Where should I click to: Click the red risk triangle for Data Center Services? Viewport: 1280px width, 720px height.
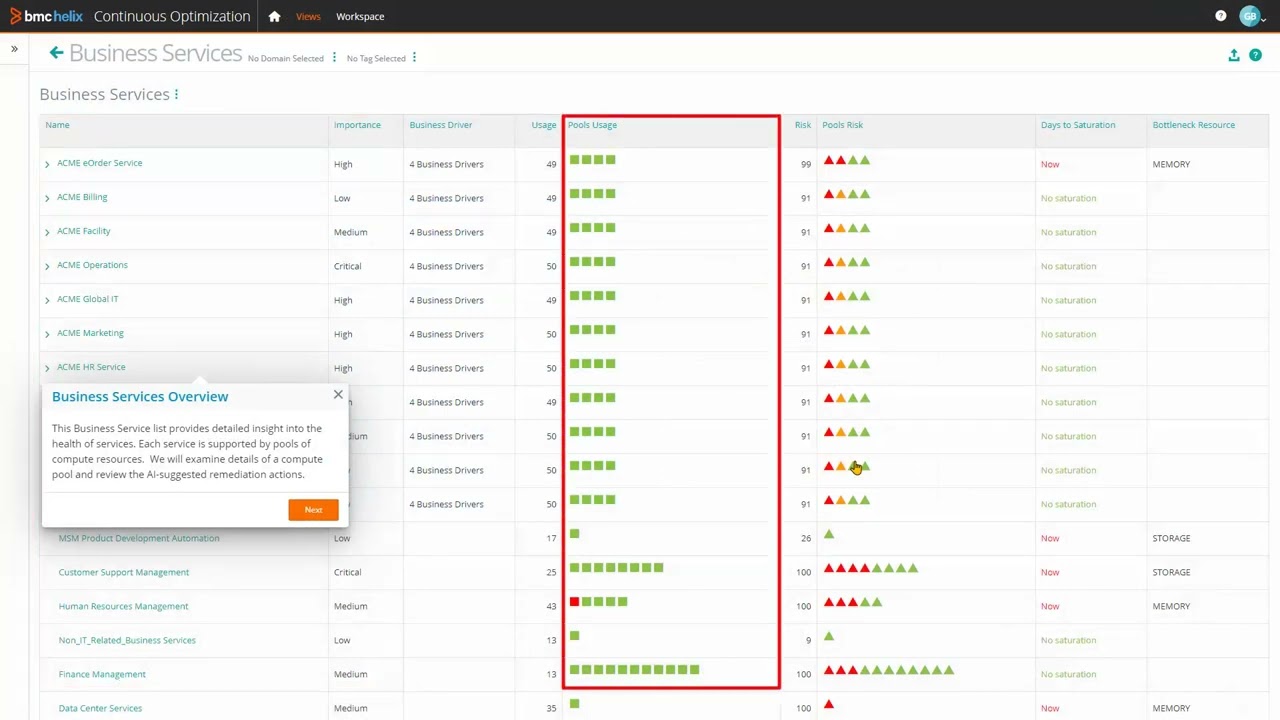(x=829, y=704)
